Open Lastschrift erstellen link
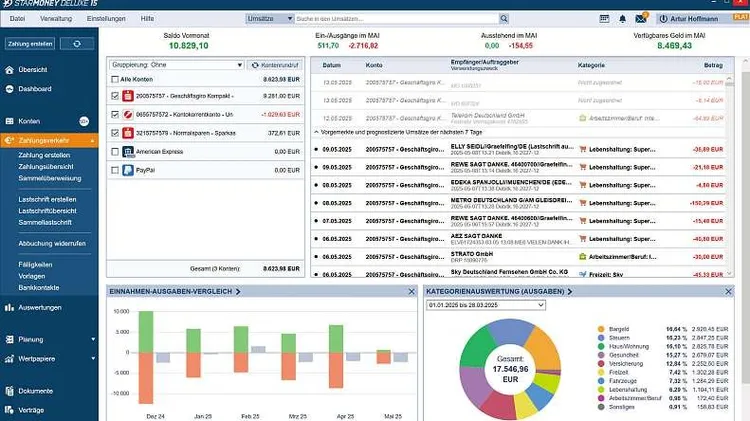The image size is (750, 421). (47, 199)
